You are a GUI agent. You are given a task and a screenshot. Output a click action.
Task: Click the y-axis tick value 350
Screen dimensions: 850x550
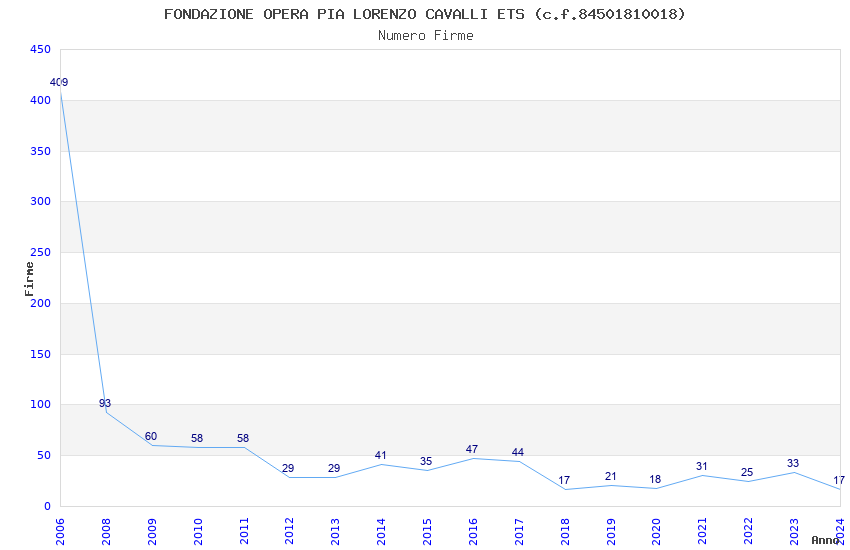[41, 151]
